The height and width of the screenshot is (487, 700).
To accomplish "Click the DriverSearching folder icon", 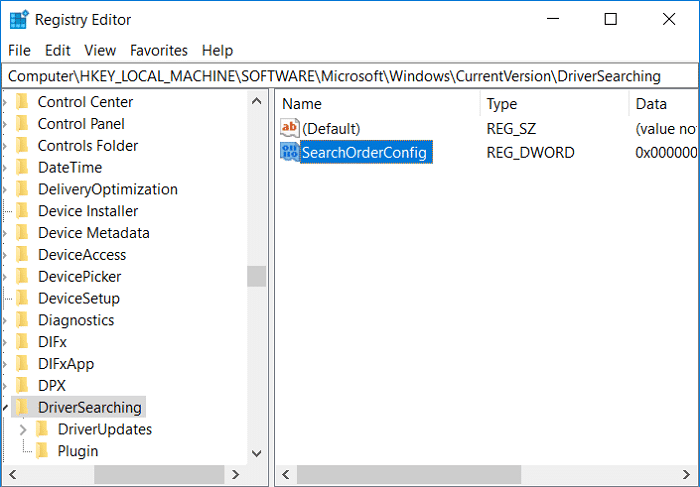I will [22, 408].
